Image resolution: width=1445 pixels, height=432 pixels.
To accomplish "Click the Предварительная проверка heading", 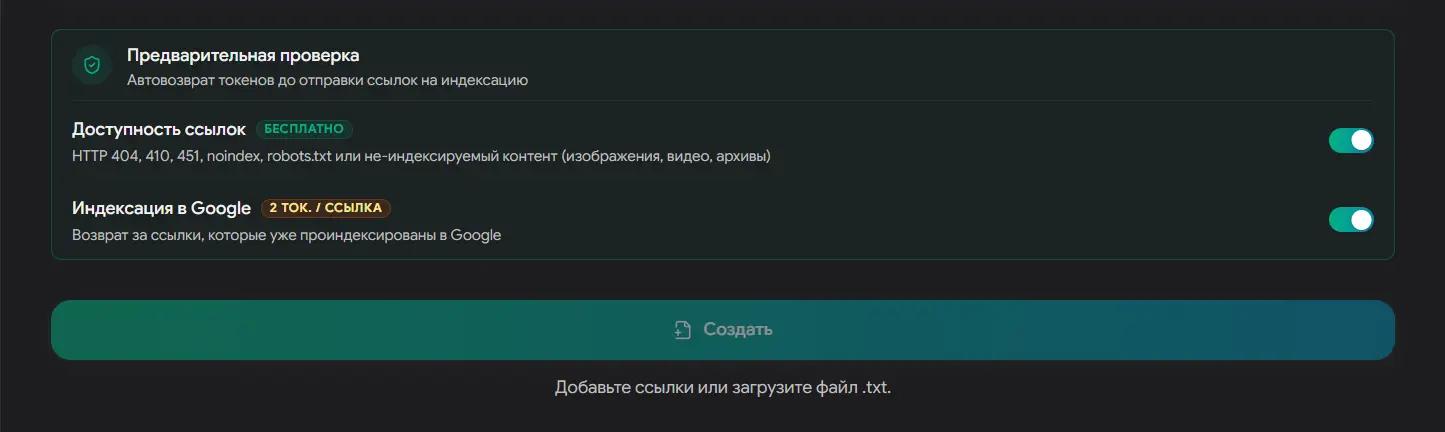I will tap(243, 55).
